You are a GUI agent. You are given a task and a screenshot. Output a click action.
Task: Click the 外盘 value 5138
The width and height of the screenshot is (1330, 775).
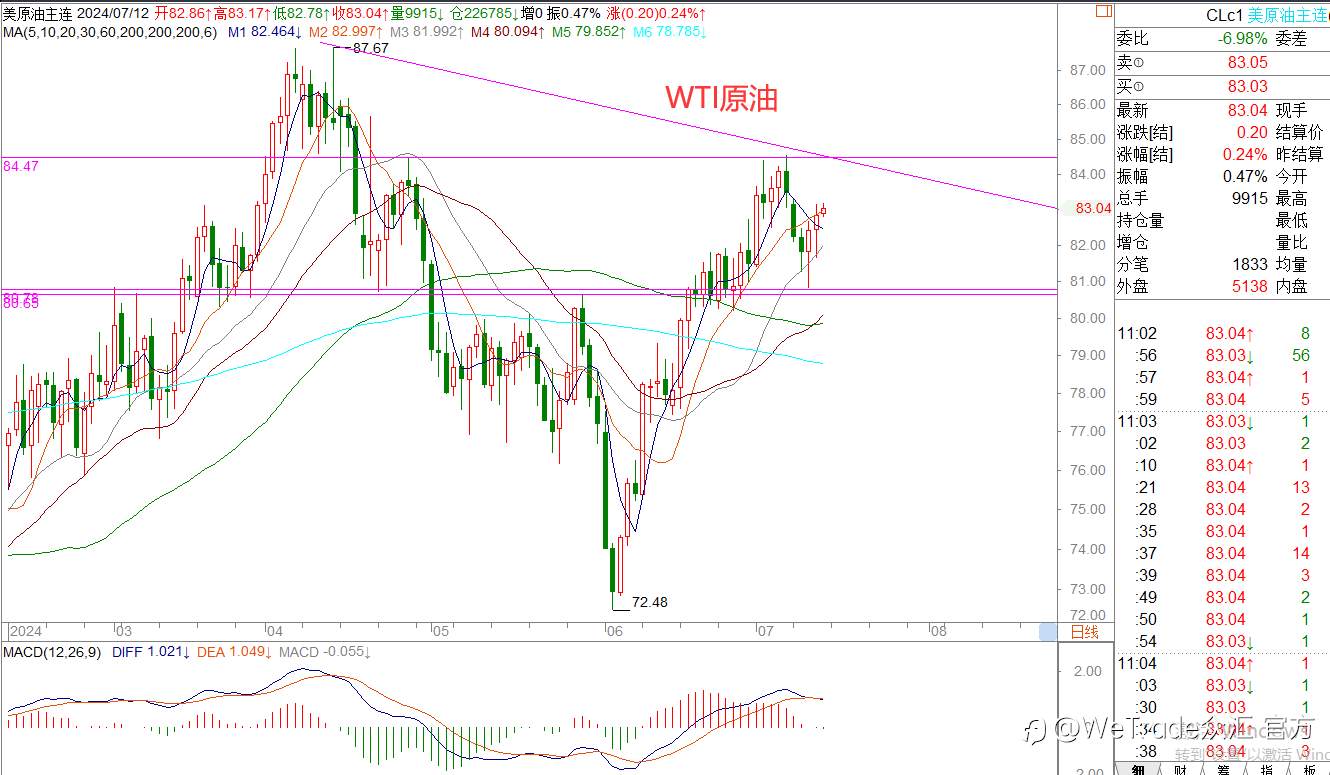(1251, 287)
